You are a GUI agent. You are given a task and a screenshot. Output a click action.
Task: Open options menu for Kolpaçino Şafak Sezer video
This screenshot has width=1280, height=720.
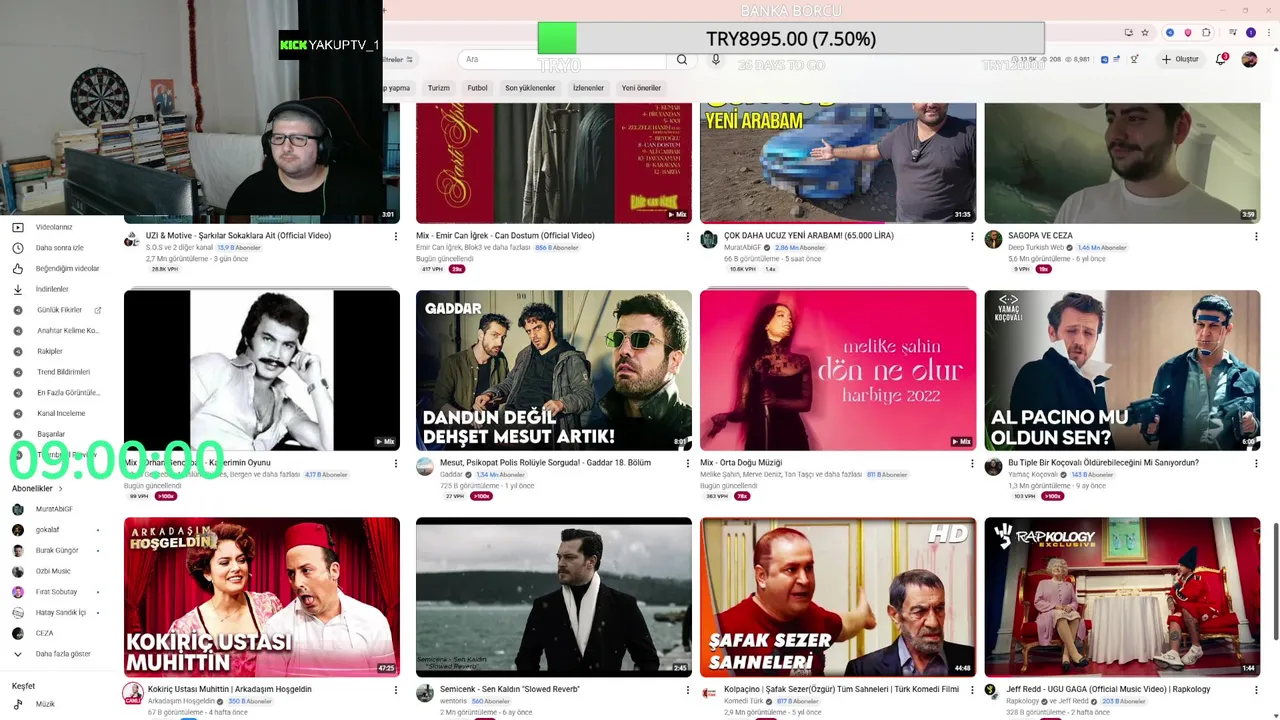coord(972,690)
